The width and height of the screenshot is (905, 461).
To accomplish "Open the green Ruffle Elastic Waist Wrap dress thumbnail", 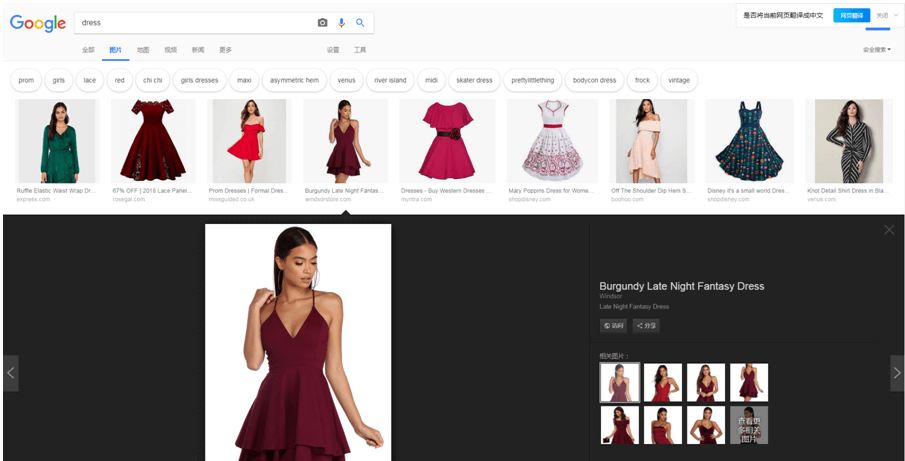I will point(57,141).
